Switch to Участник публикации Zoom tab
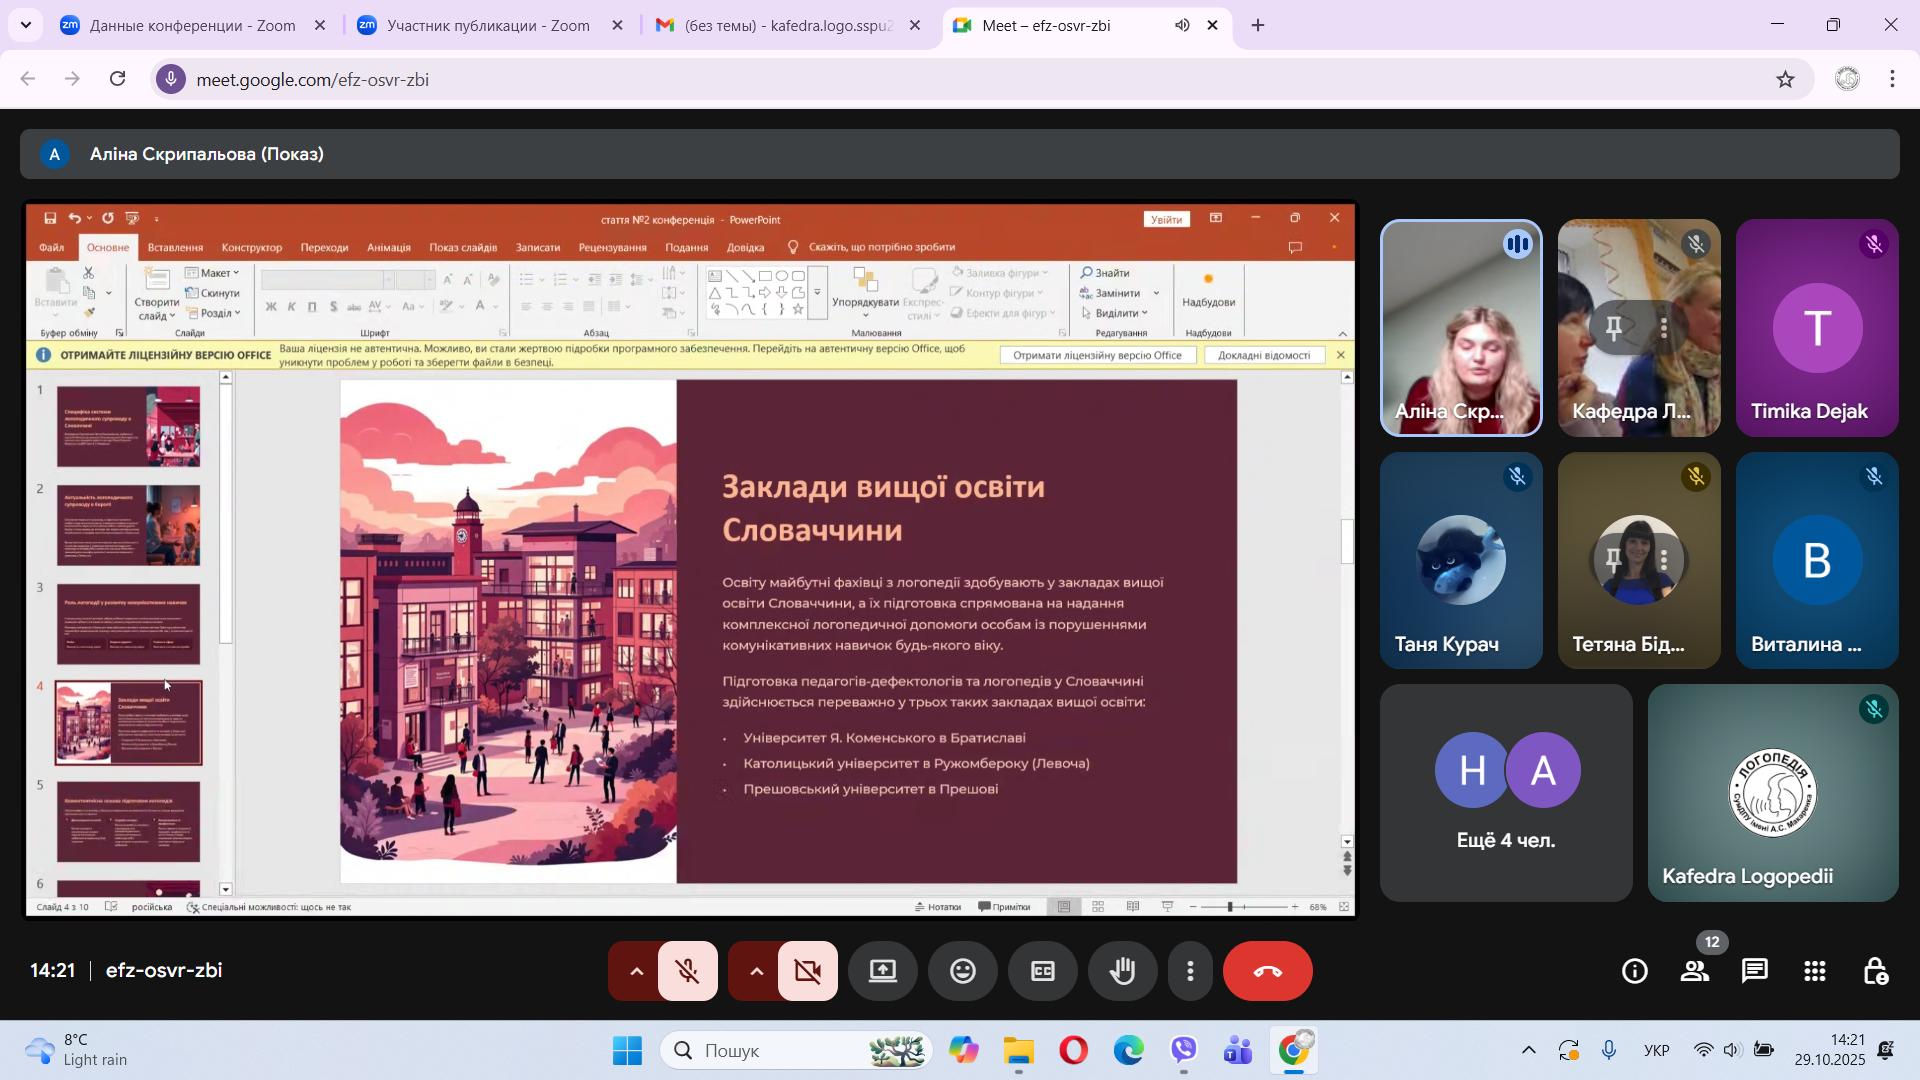Screen dimensions: 1920x1080 click(487, 26)
